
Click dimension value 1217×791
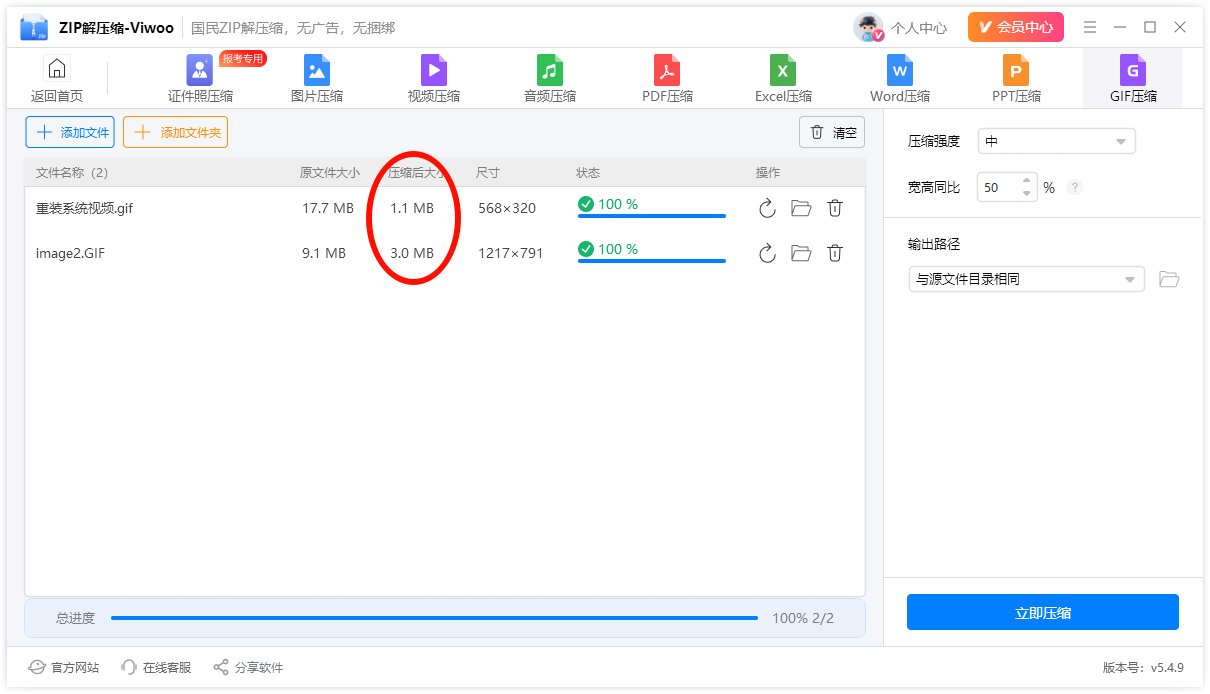(511, 253)
